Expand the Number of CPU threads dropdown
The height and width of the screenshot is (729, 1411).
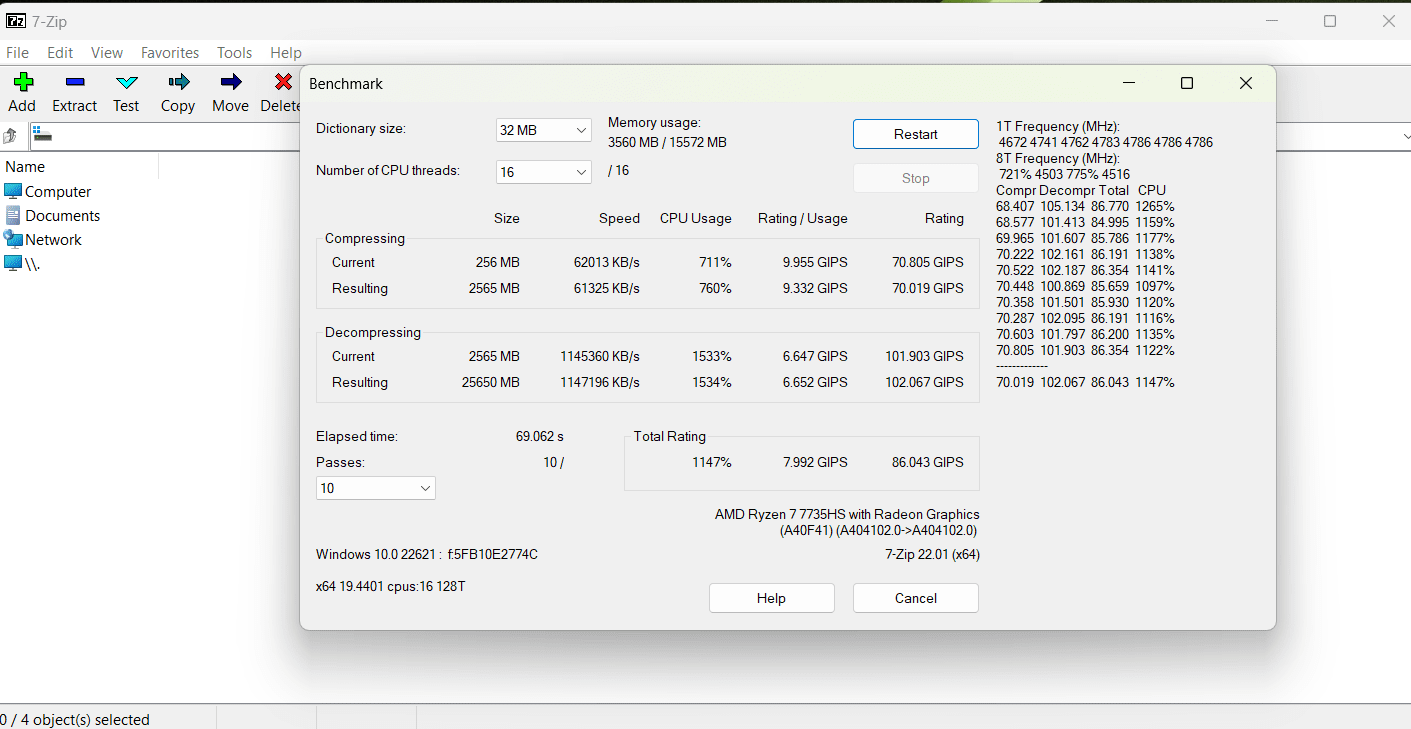click(x=543, y=172)
